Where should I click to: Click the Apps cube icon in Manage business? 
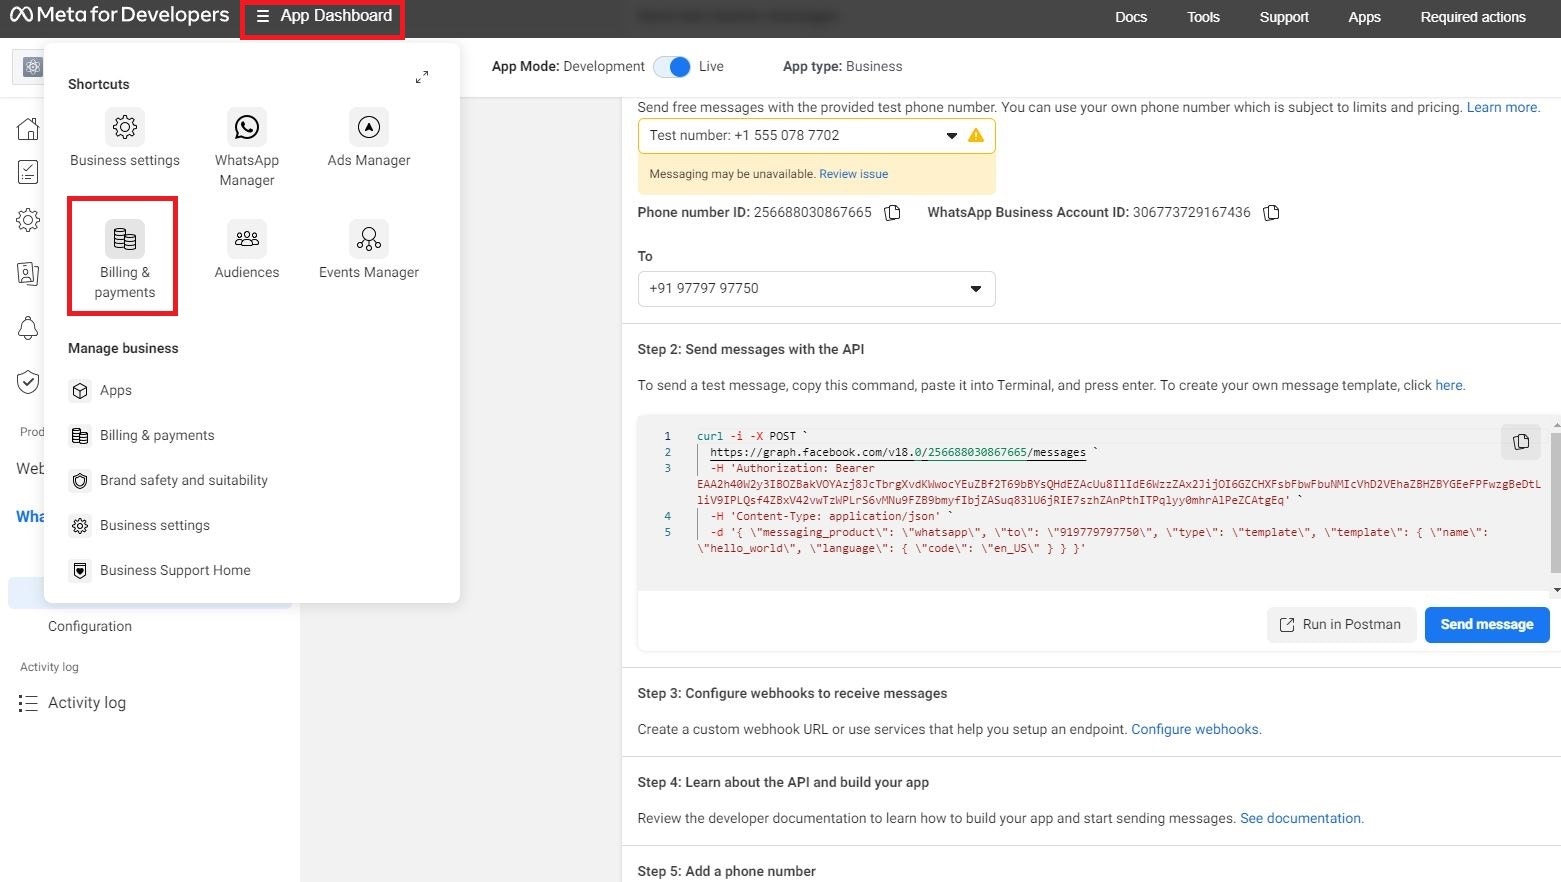[80, 391]
